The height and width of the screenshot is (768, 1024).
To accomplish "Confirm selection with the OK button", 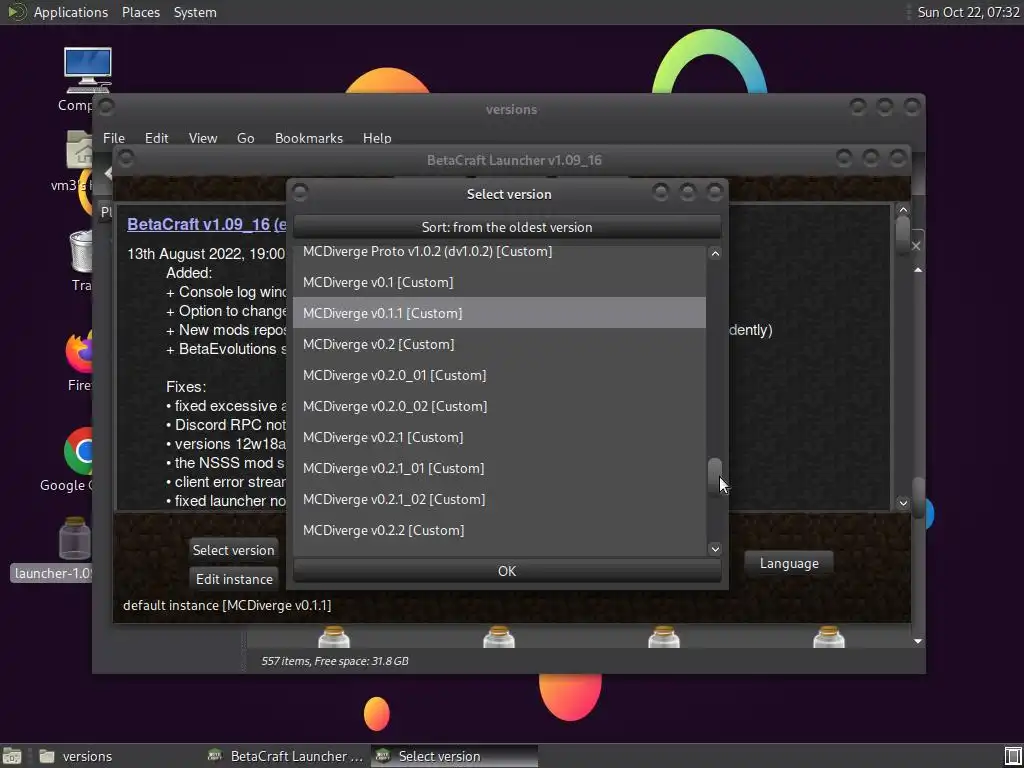I will (x=507, y=571).
